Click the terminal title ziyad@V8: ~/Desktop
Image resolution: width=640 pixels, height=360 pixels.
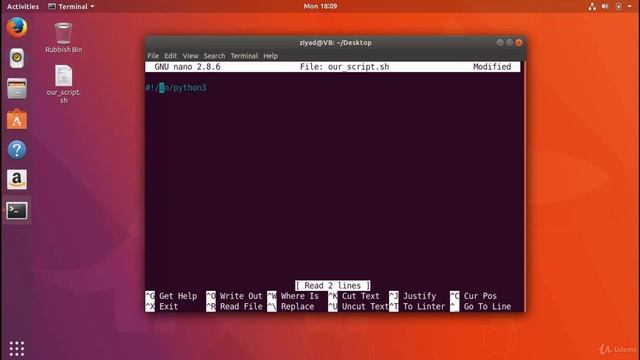tap(335, 43)
